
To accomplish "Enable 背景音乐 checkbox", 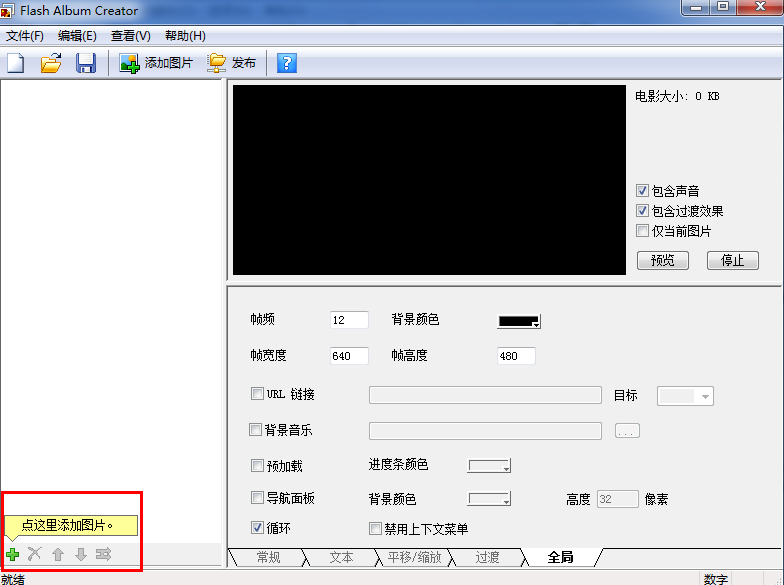I will pos(255,430).
